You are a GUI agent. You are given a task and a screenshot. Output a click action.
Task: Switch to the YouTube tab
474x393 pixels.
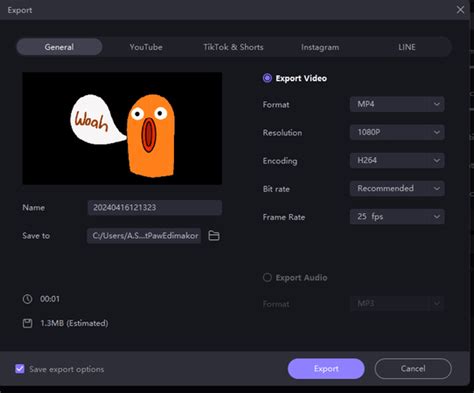click(146, 47)
